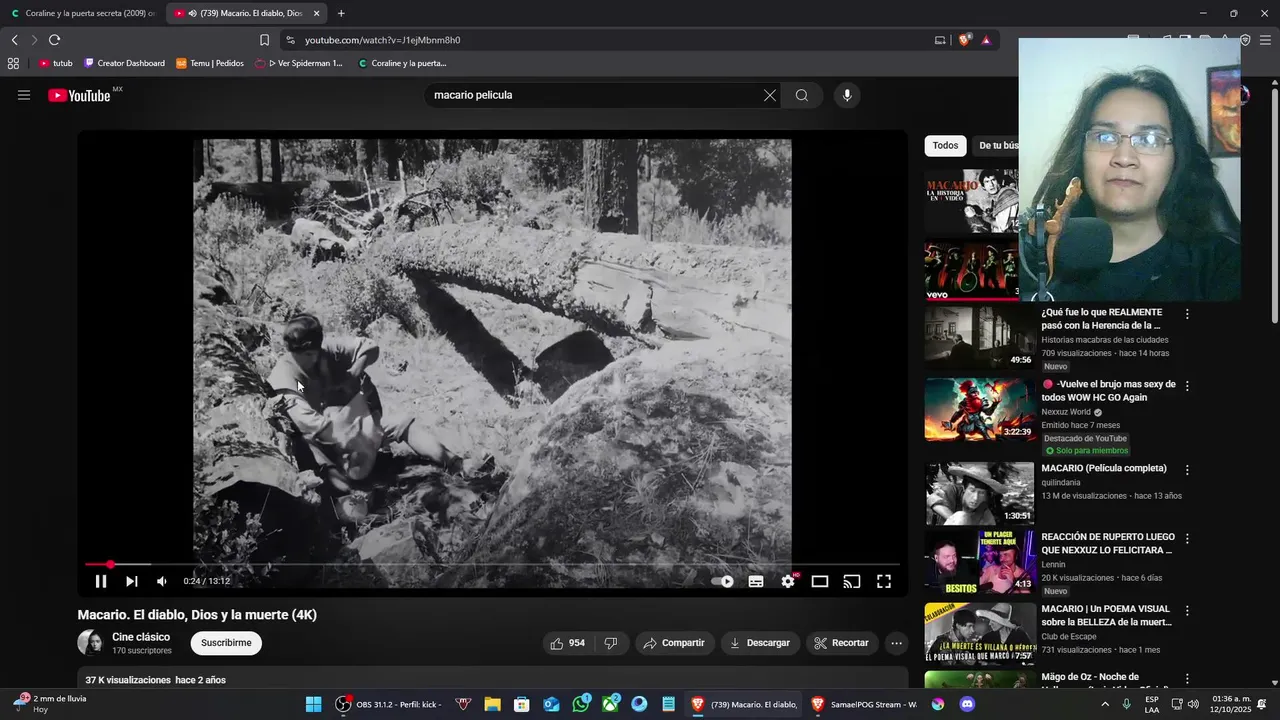The height and width of the screenshot is (720, 1280).
Task: Reload the page
Action: pos(54,40)
